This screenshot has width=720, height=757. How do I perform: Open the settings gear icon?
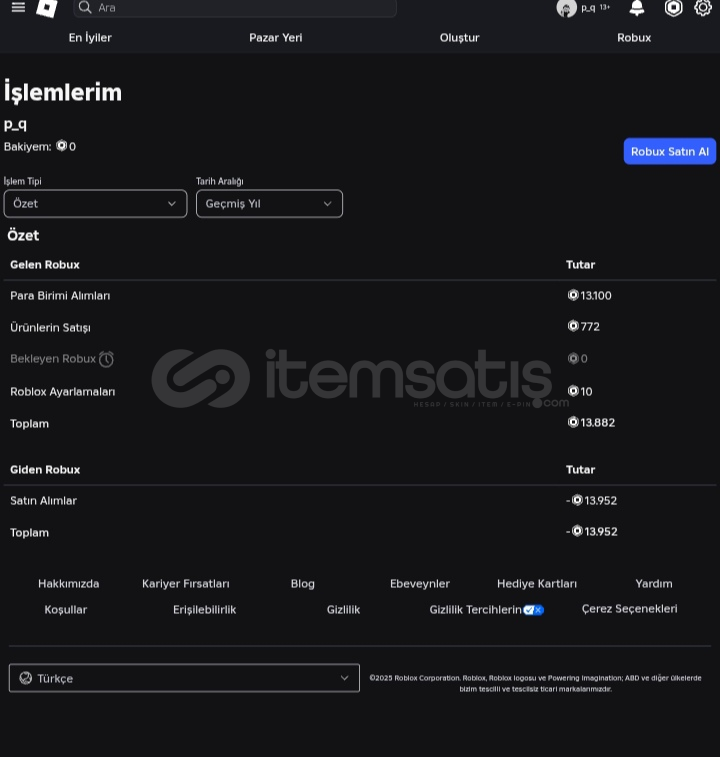click(x=703, y=8)
